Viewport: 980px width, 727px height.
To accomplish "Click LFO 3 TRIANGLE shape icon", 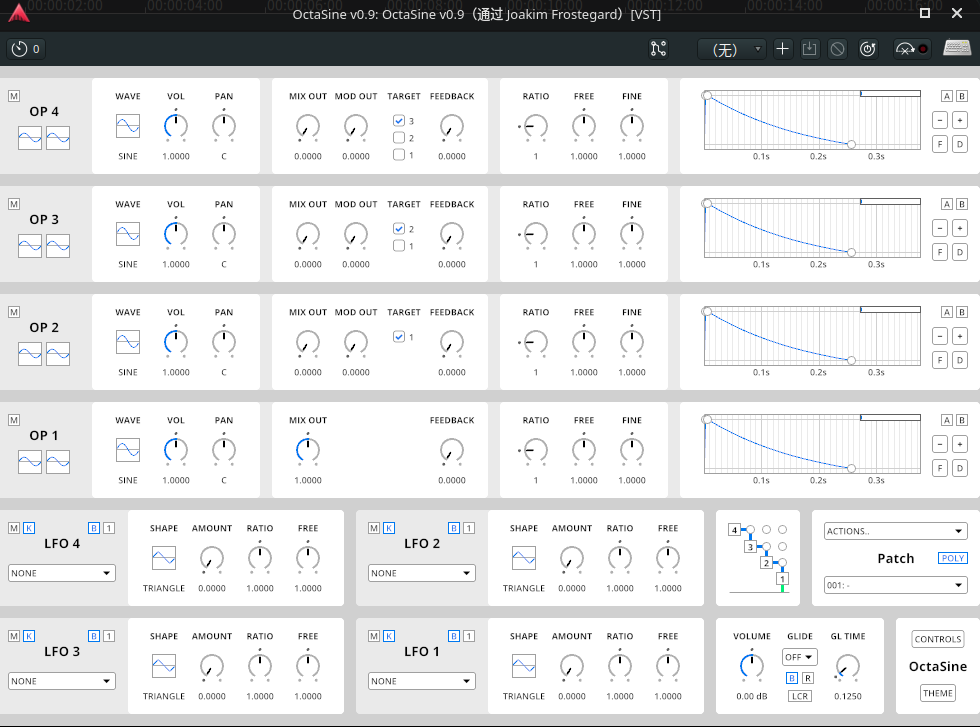I will tap(164, 666).
